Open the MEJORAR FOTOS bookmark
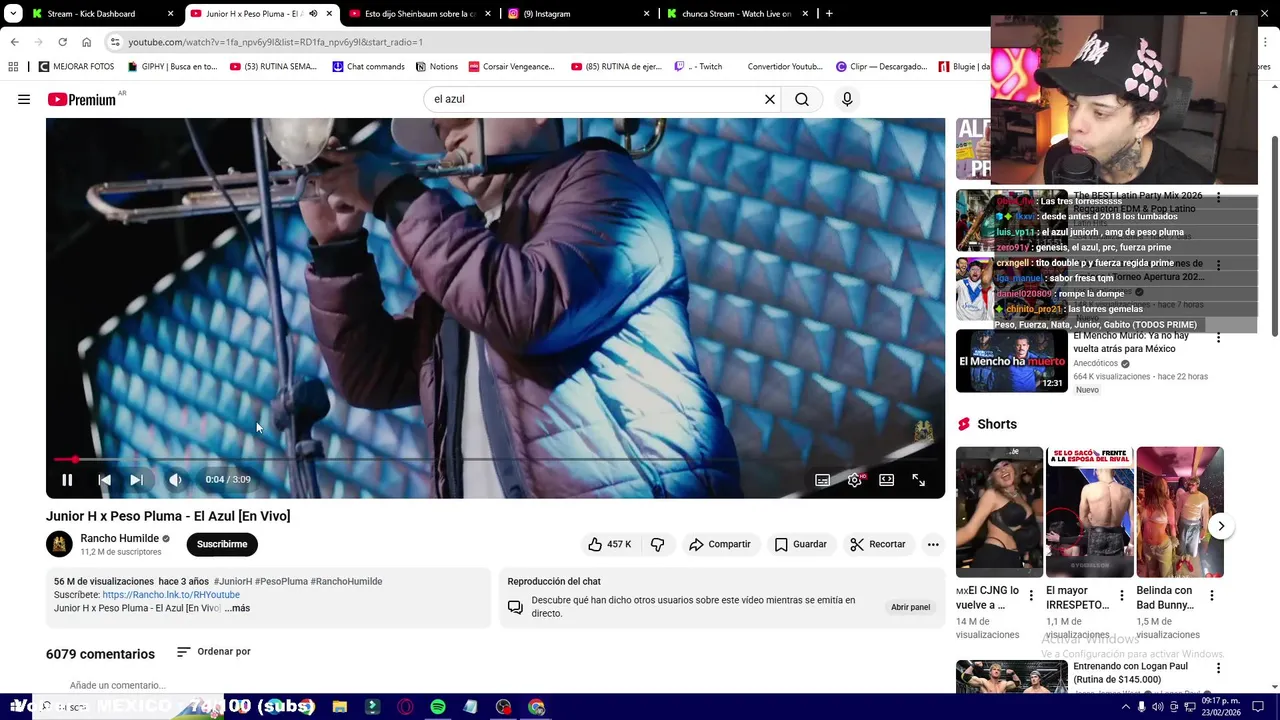 pyautogui.click(x=76, y=67)
